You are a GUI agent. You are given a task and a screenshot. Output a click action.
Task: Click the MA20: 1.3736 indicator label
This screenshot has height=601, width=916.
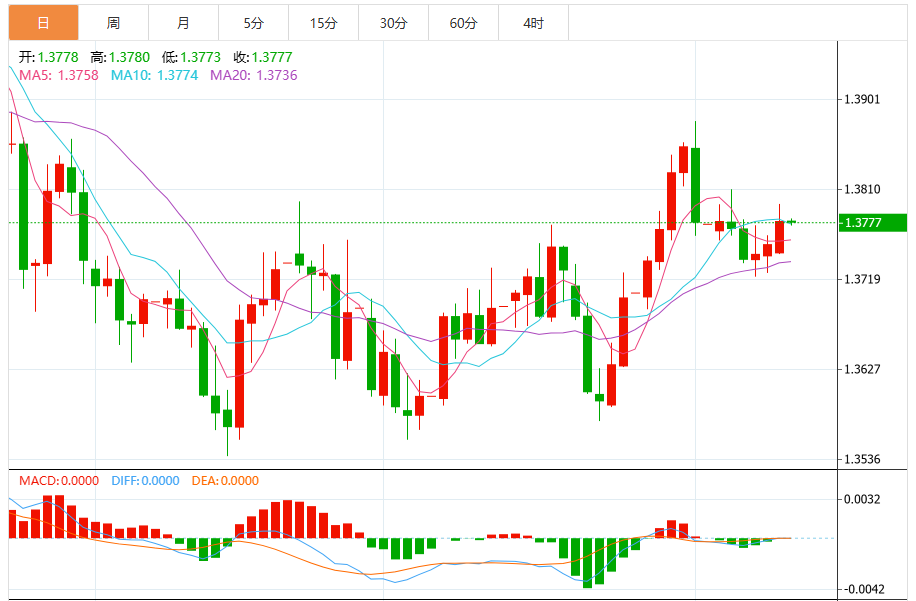pyautogui.click(x=254, y=75)
